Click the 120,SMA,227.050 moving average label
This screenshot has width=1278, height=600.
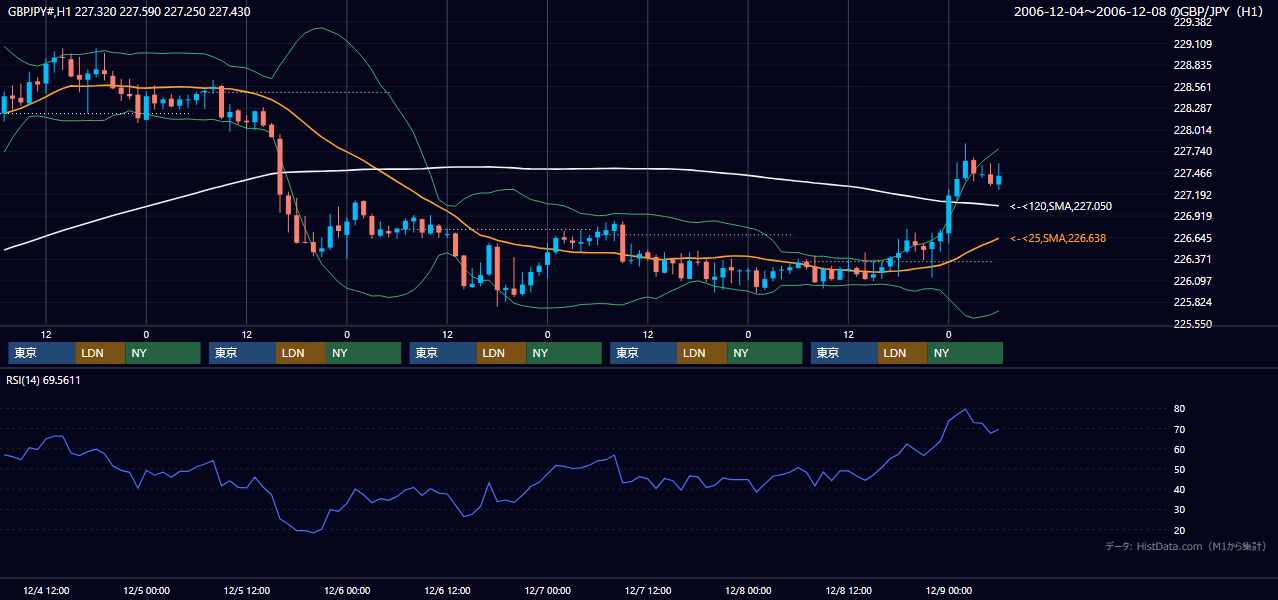coord(1062,206)
